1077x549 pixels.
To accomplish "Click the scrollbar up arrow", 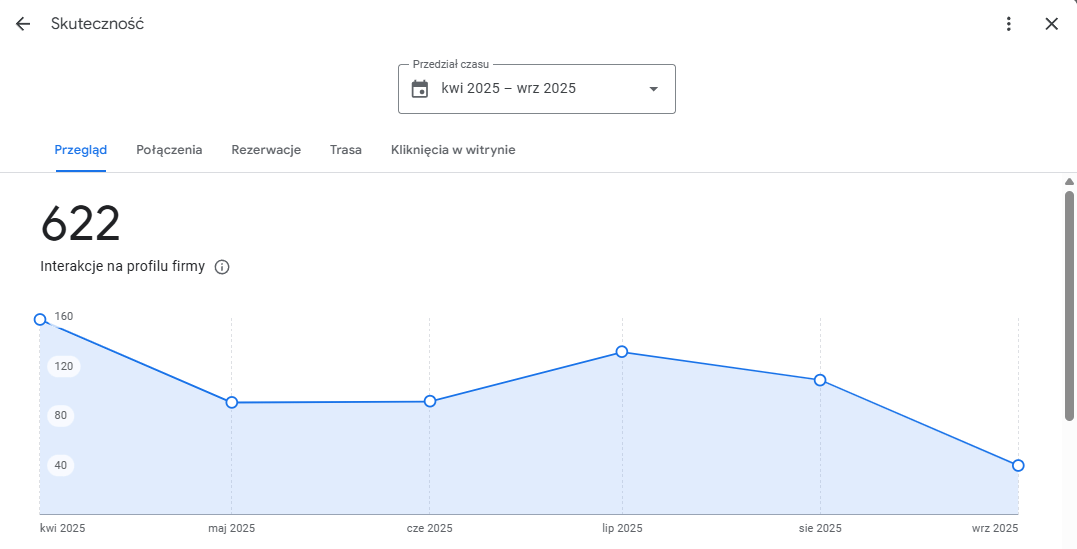I will click(x=1069, y=182).
